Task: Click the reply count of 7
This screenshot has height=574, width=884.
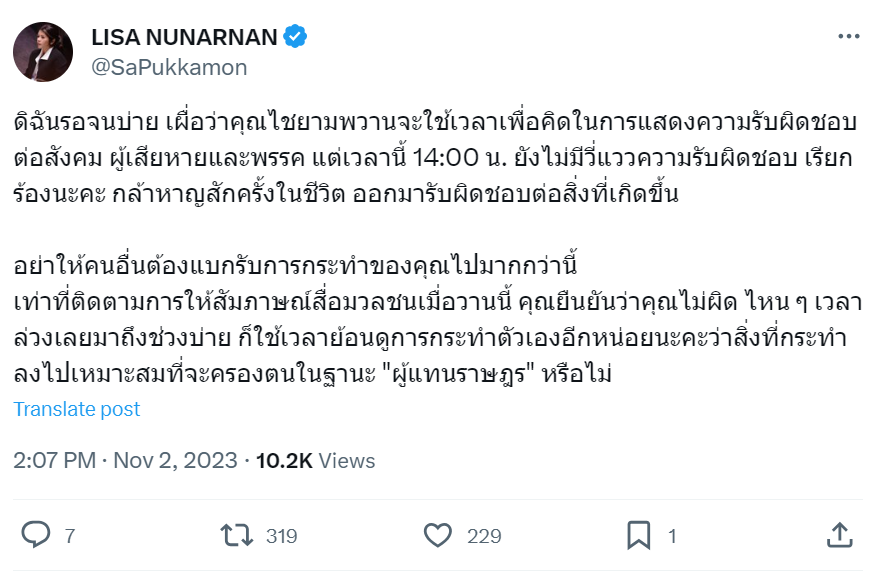Action: click(69, 537)
